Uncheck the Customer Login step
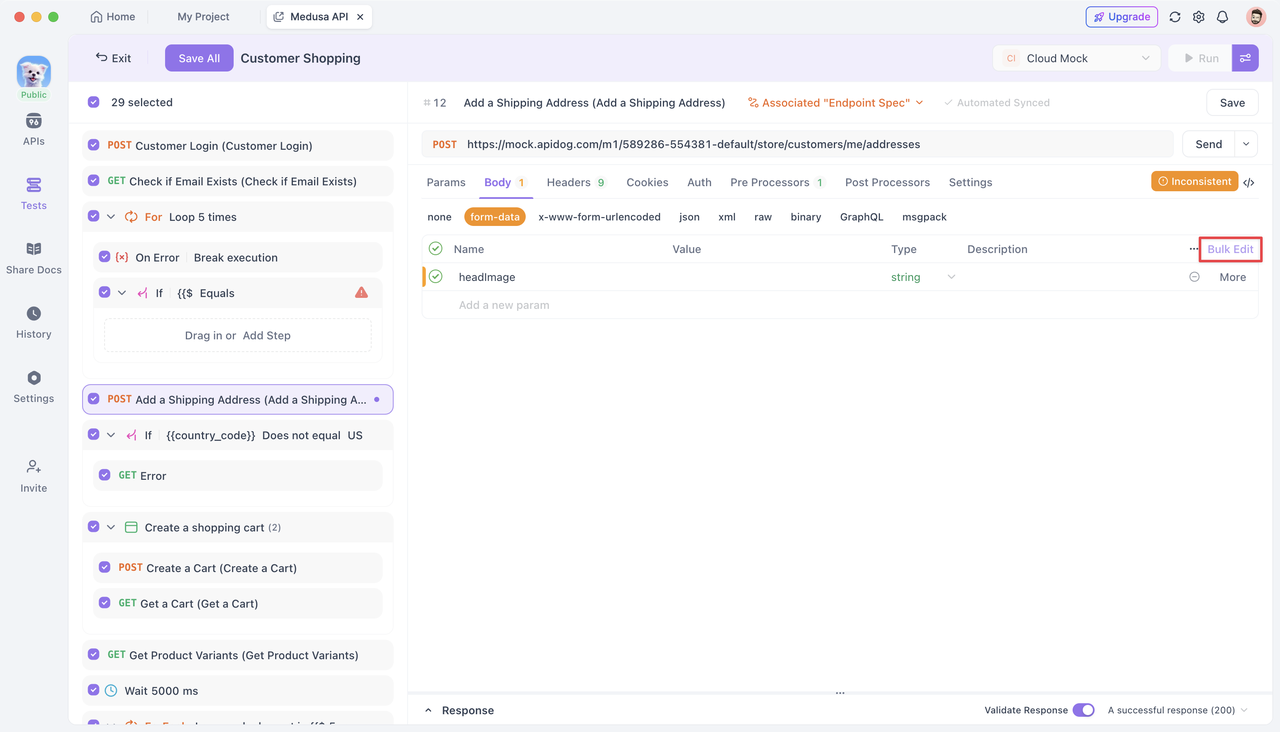Screen dimensions: 1280x732 pyautogui.click(x=94, y=145)
